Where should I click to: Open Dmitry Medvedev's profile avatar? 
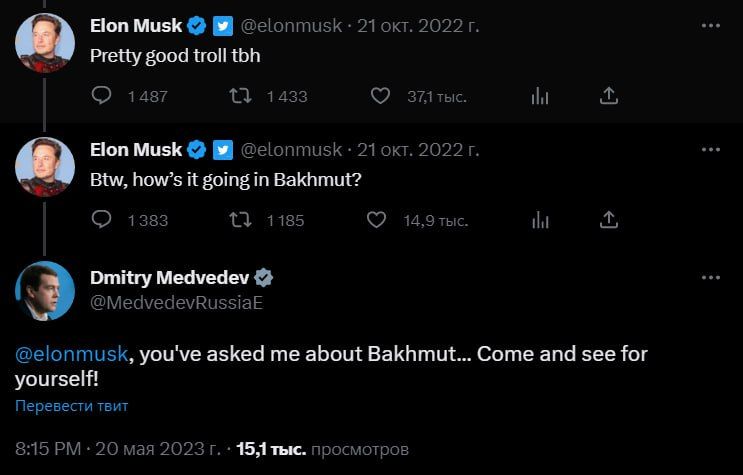point(45,291)
